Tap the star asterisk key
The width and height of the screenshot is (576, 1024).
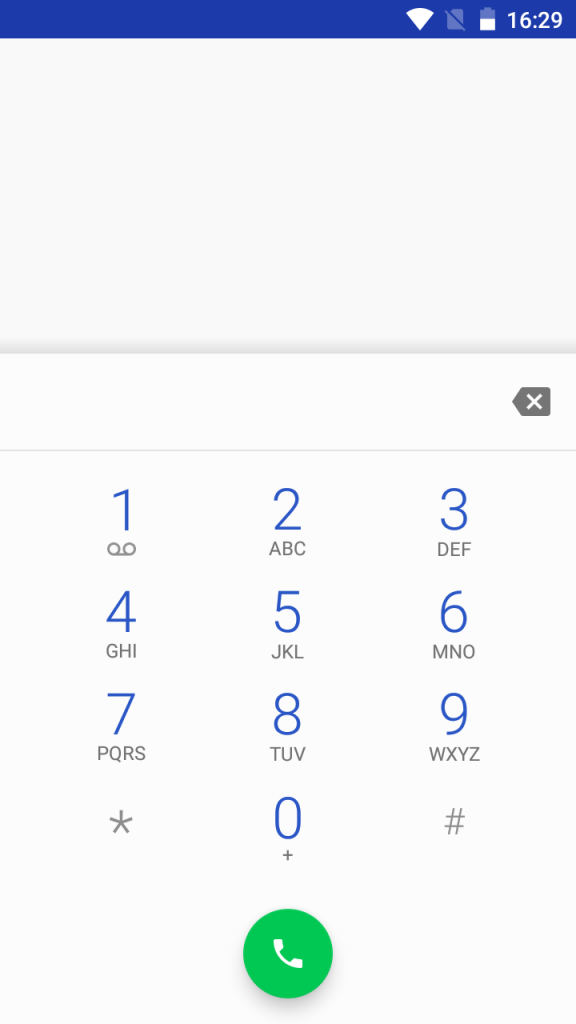(x=121, y=824)
